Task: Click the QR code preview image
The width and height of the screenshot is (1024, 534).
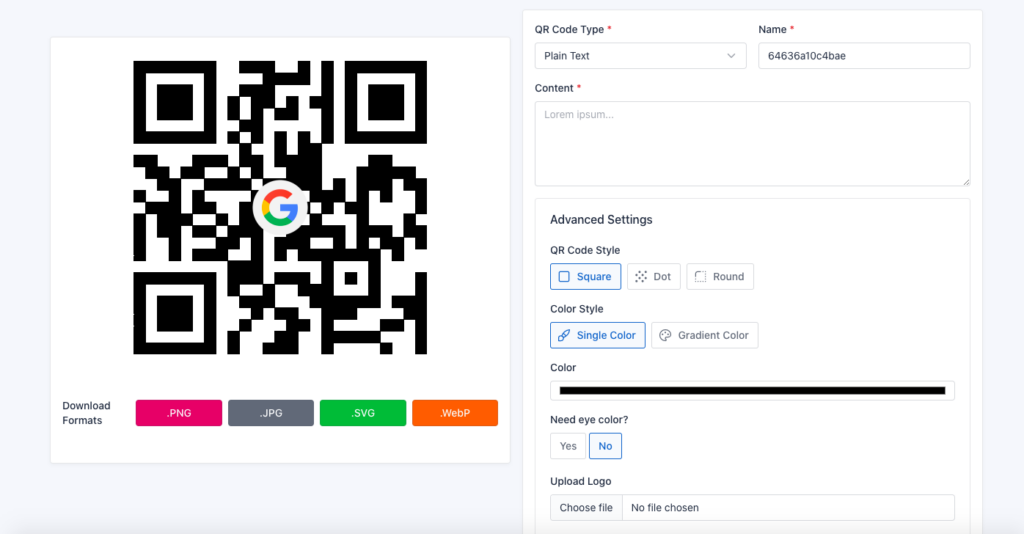Action: [x=280, y=208]
